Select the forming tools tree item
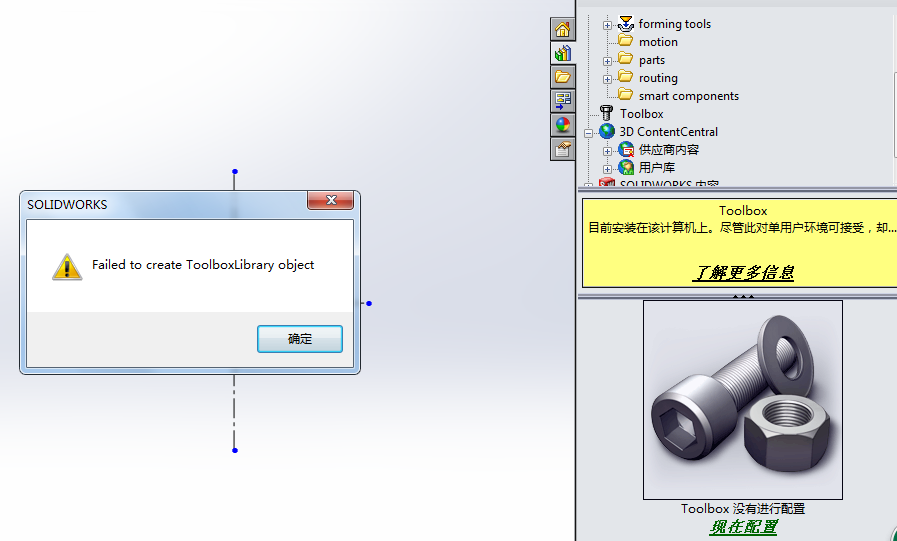 [674, 24]
